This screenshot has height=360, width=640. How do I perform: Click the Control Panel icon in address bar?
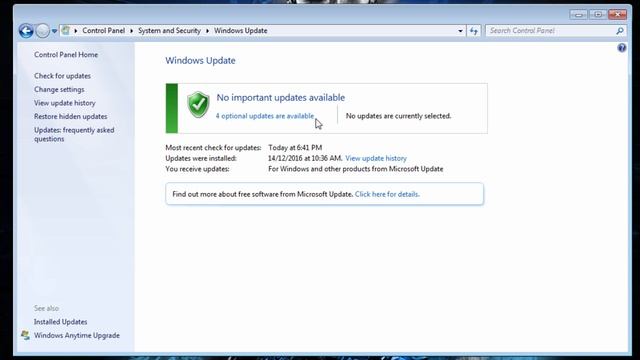tap(66, 31)
